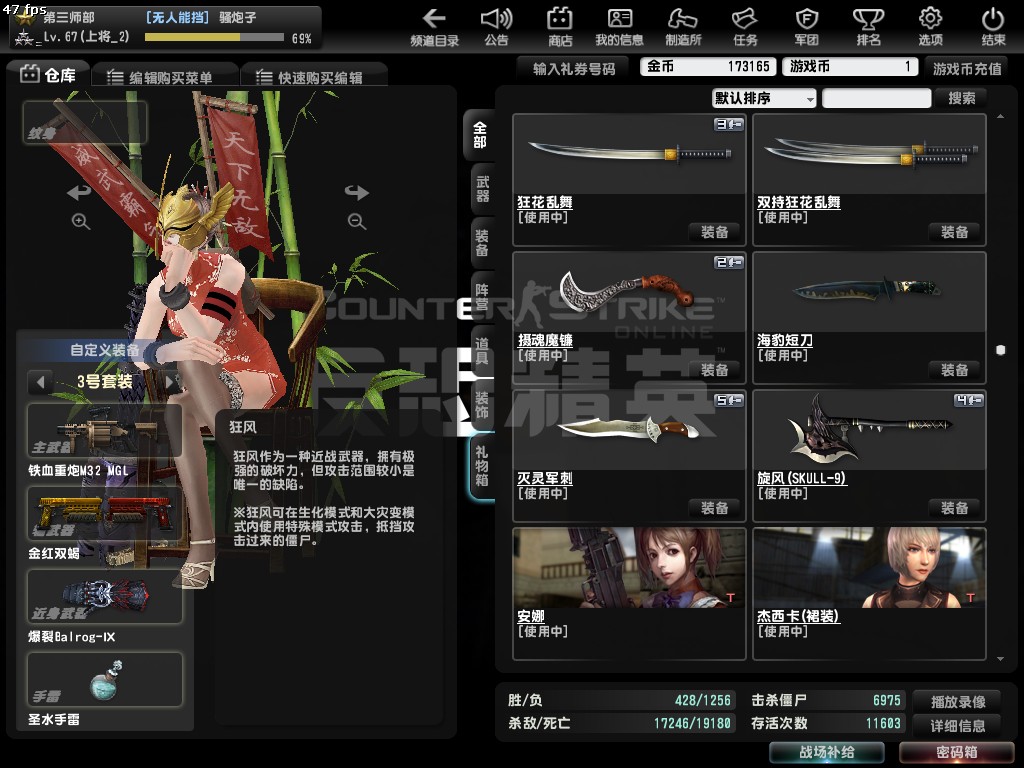The height and width of the screenshot is (768, 1024).
Task: Select the 阵营 category tab
Action: (482, 297)
